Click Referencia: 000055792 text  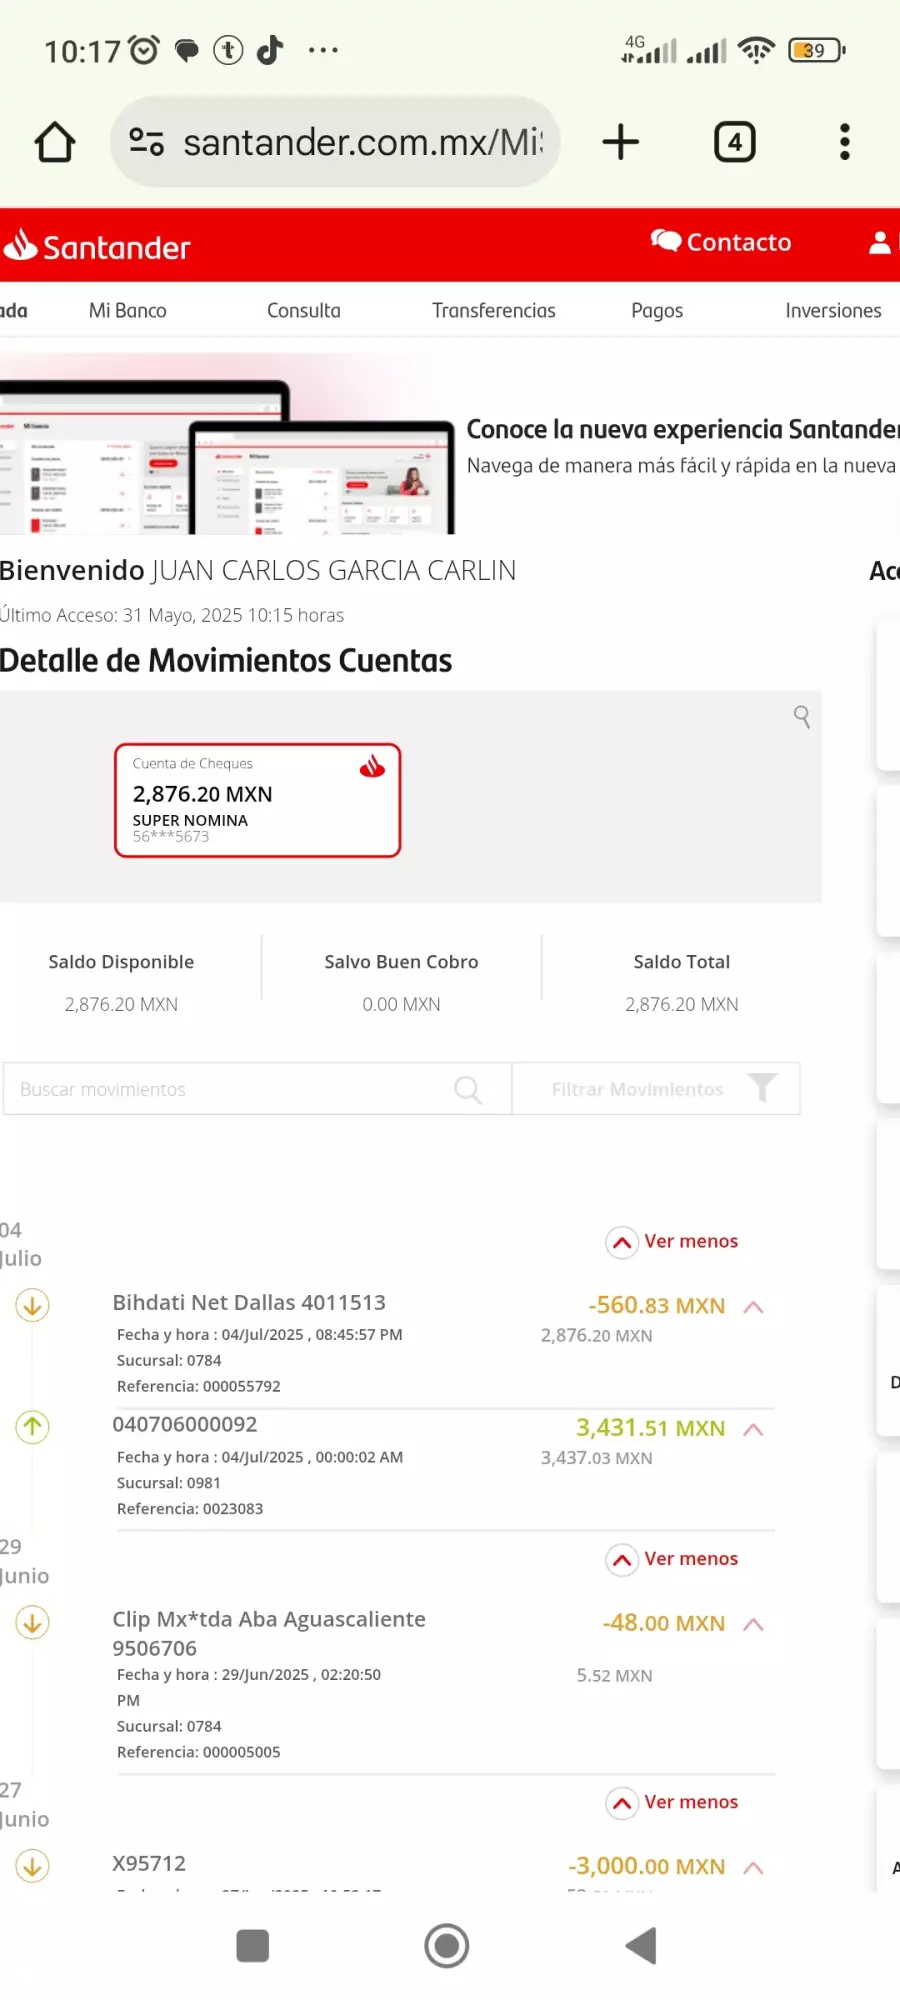tap(199, 1387)
